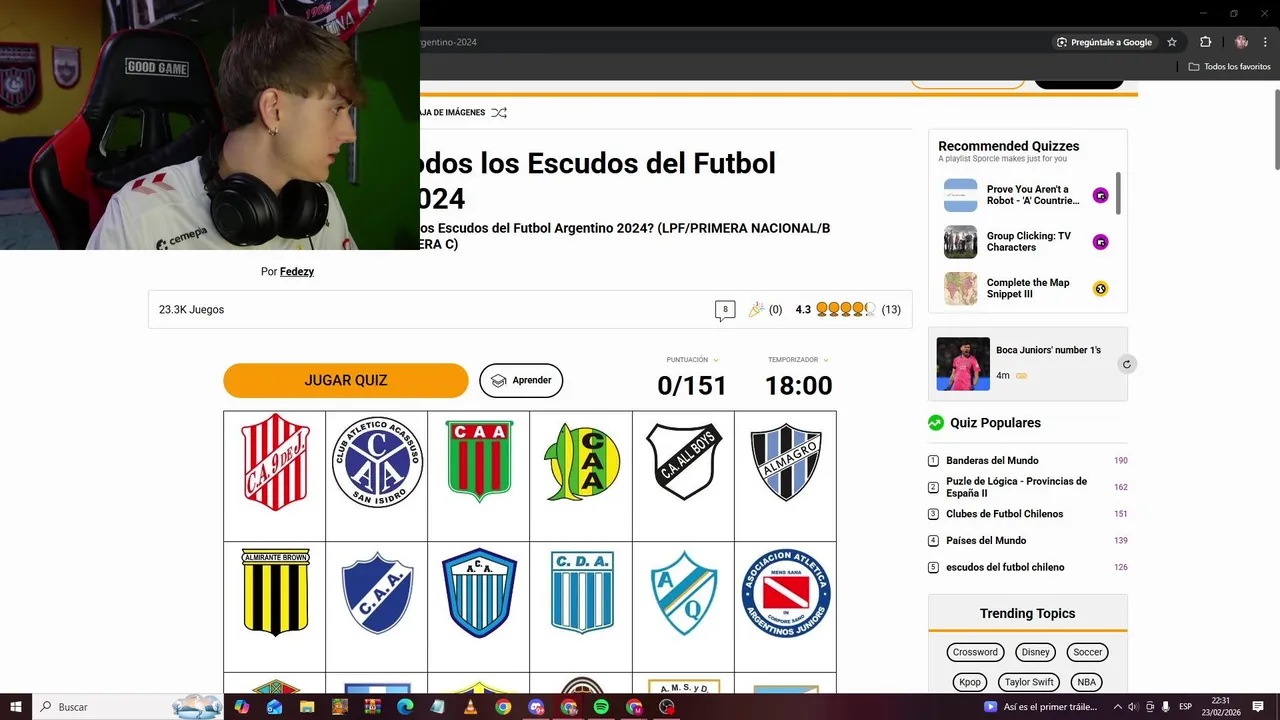The height and width of the screenshot is (720, 1280).
Task: Click the page vertical scrollbar
Action: 1276,130
